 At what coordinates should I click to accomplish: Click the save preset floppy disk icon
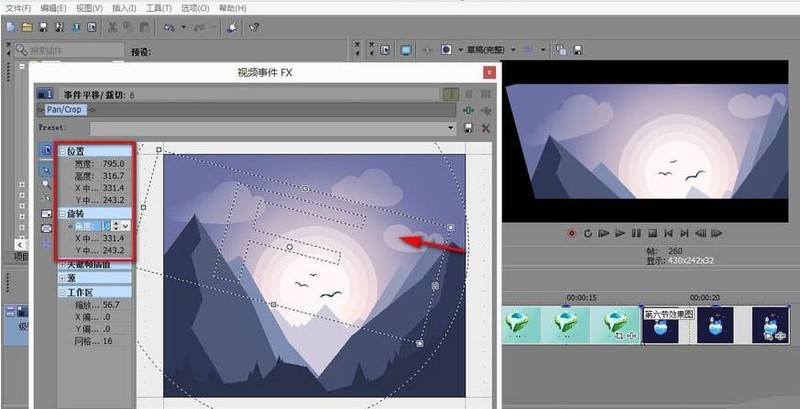(x=468, y=128)
